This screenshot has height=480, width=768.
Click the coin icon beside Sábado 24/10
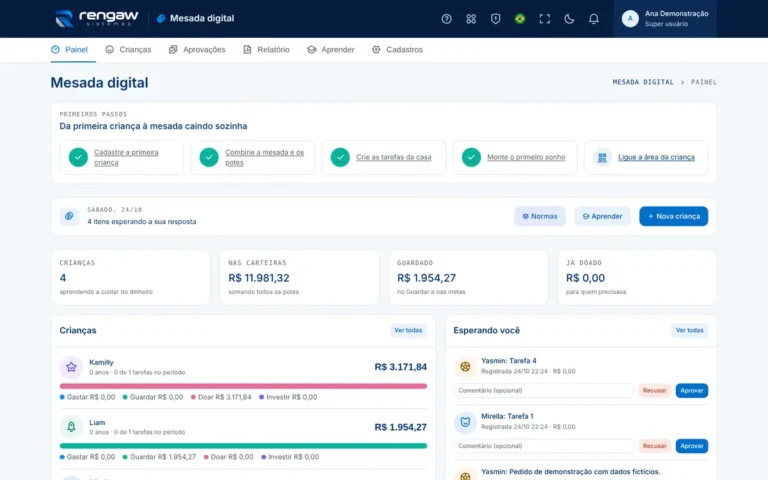(x=69, y=216)
